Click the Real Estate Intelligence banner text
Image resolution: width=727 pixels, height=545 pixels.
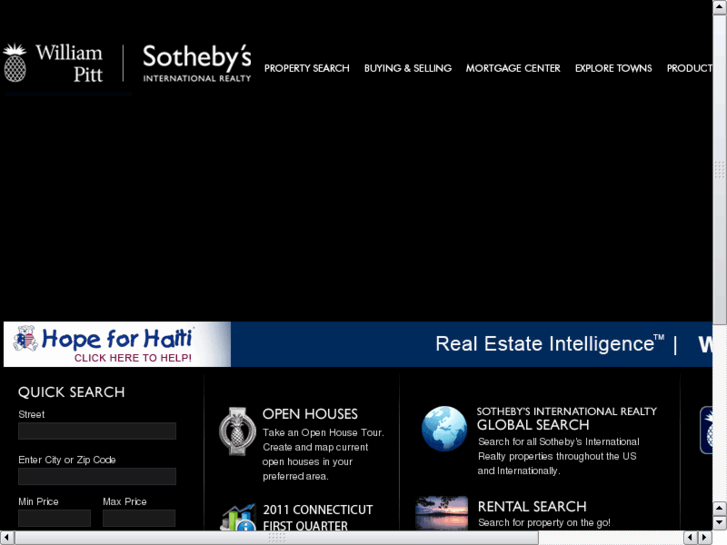click(x=550, y=344)
